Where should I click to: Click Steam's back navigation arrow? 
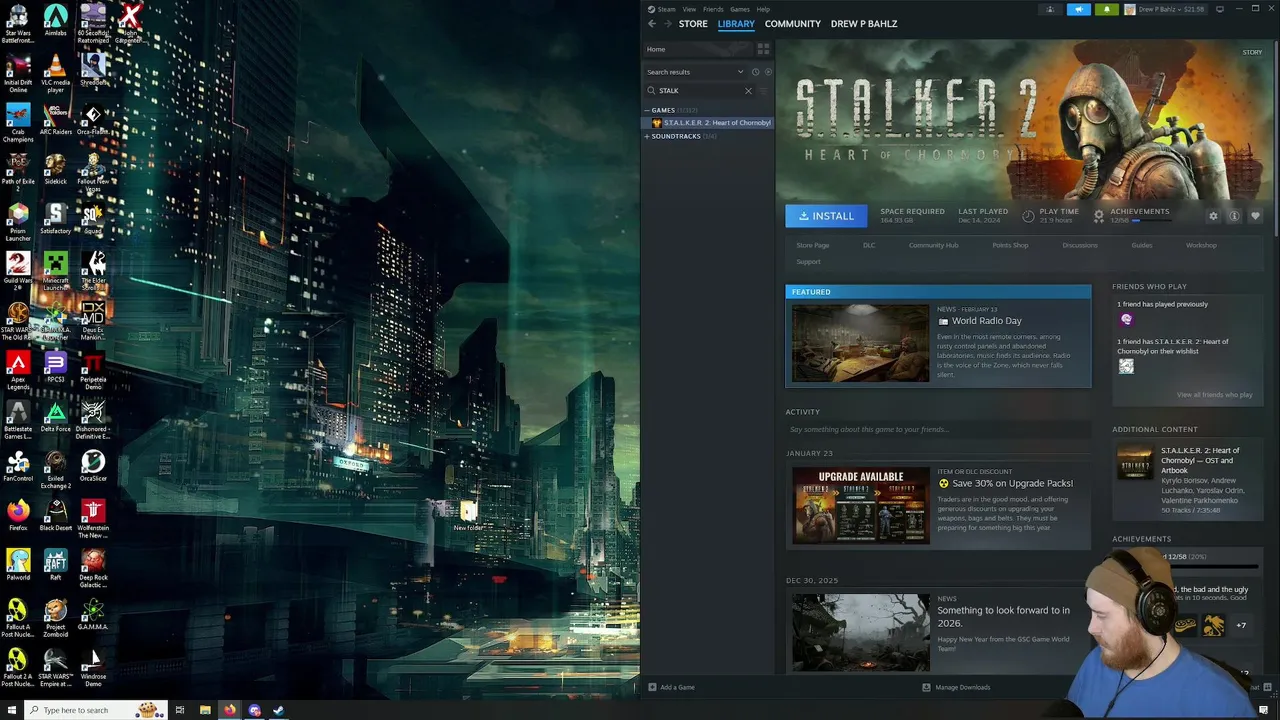click(652, 24)
